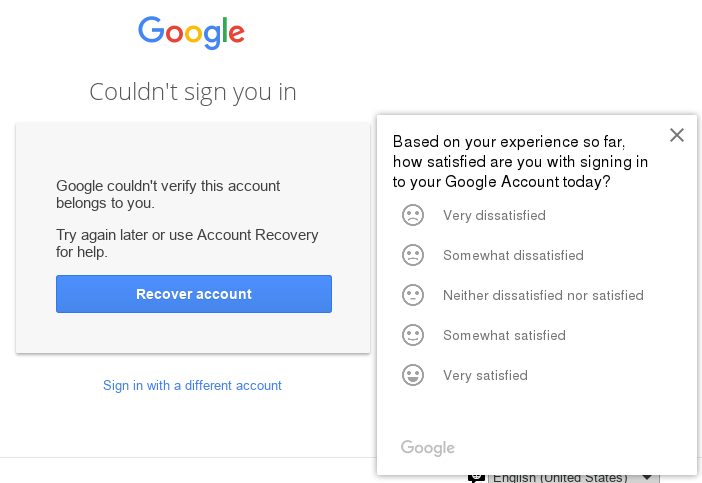Viewport: 702px width, 483px height.
Task: Close the satisfaction survey popup
Action: point(676,135)
